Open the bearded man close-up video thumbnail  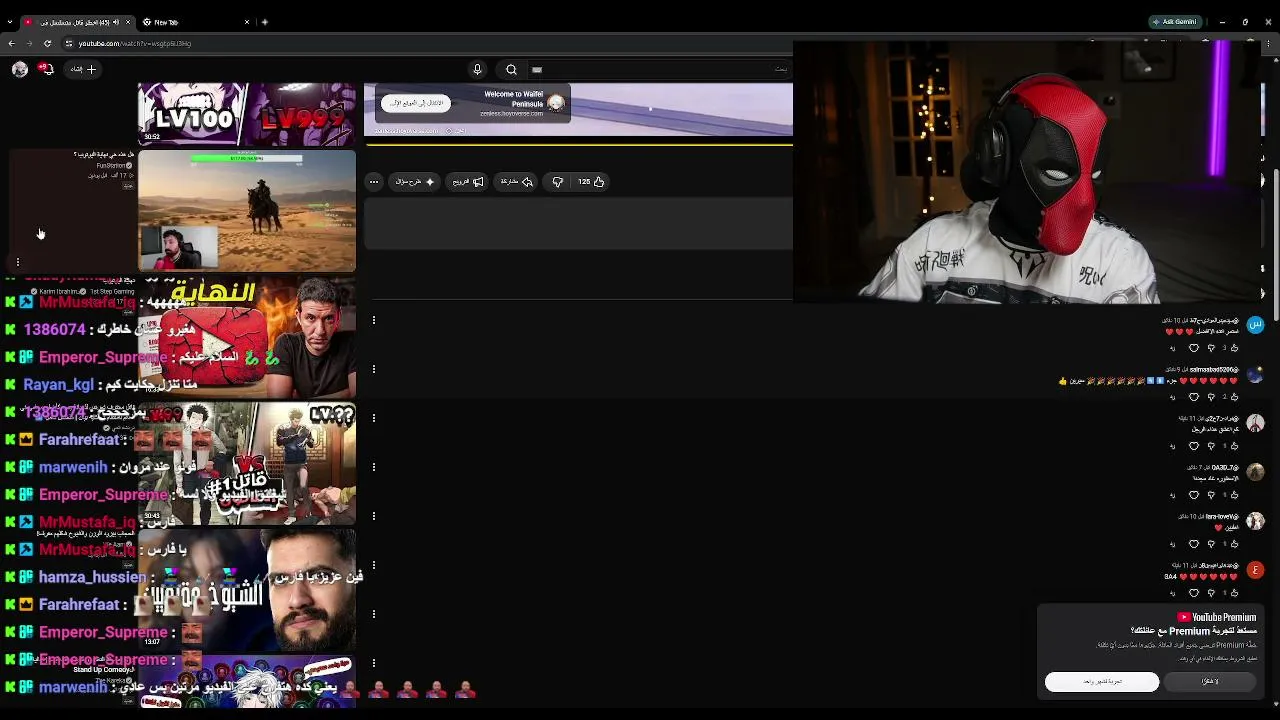pyautogui.click(x=247, y=590)
